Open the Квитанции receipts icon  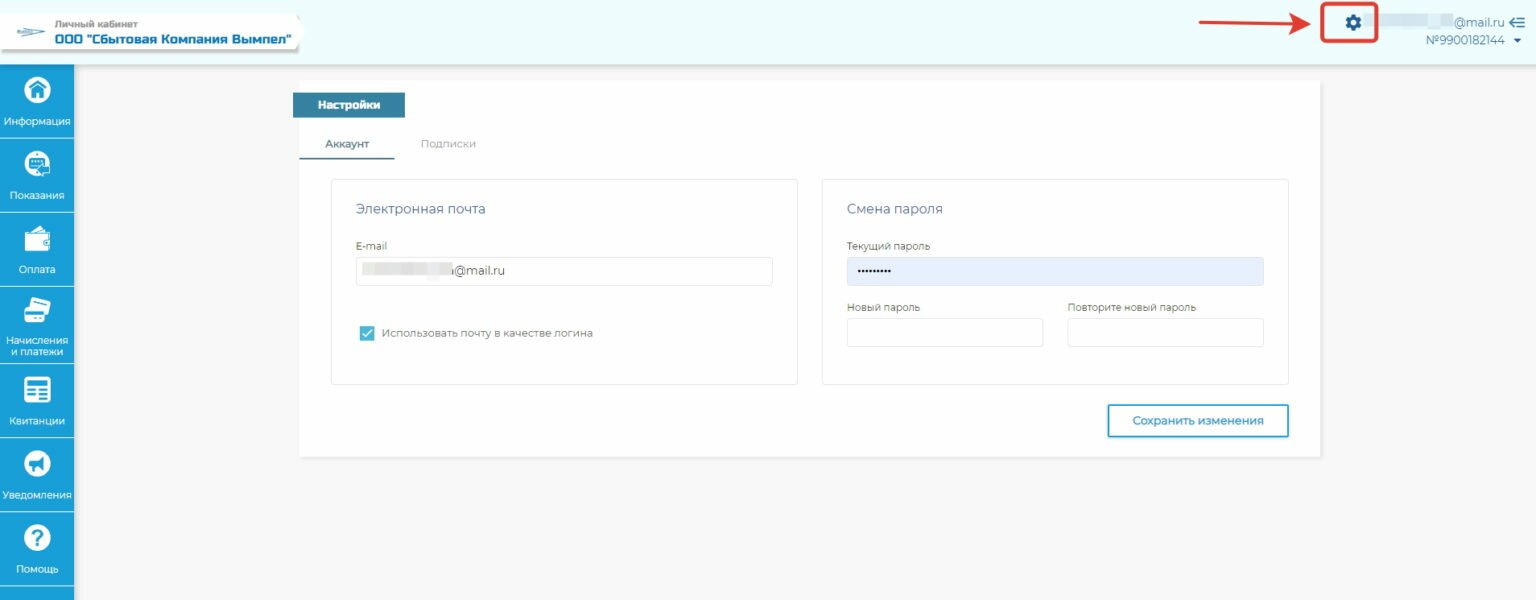[x=37, y=391]
